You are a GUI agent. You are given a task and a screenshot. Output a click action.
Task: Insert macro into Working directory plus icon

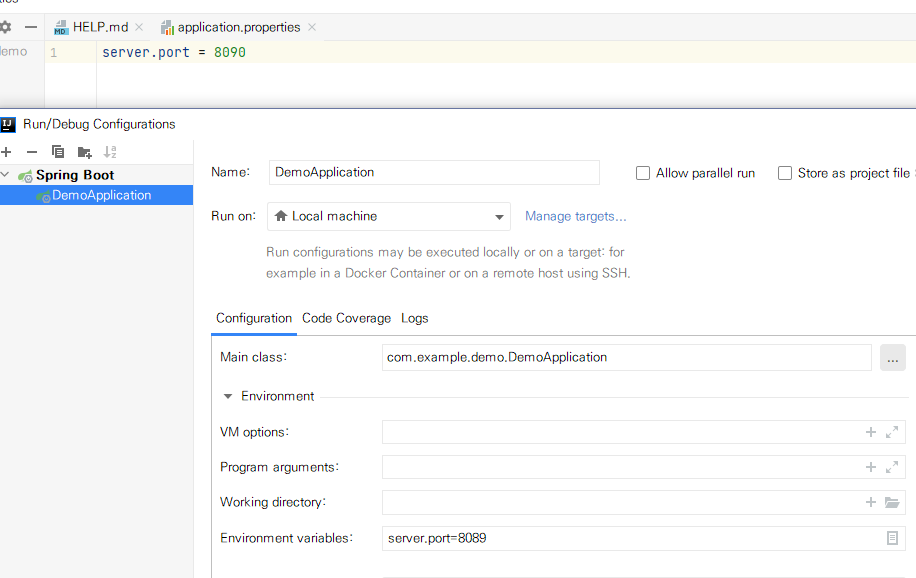click(870, 502)
